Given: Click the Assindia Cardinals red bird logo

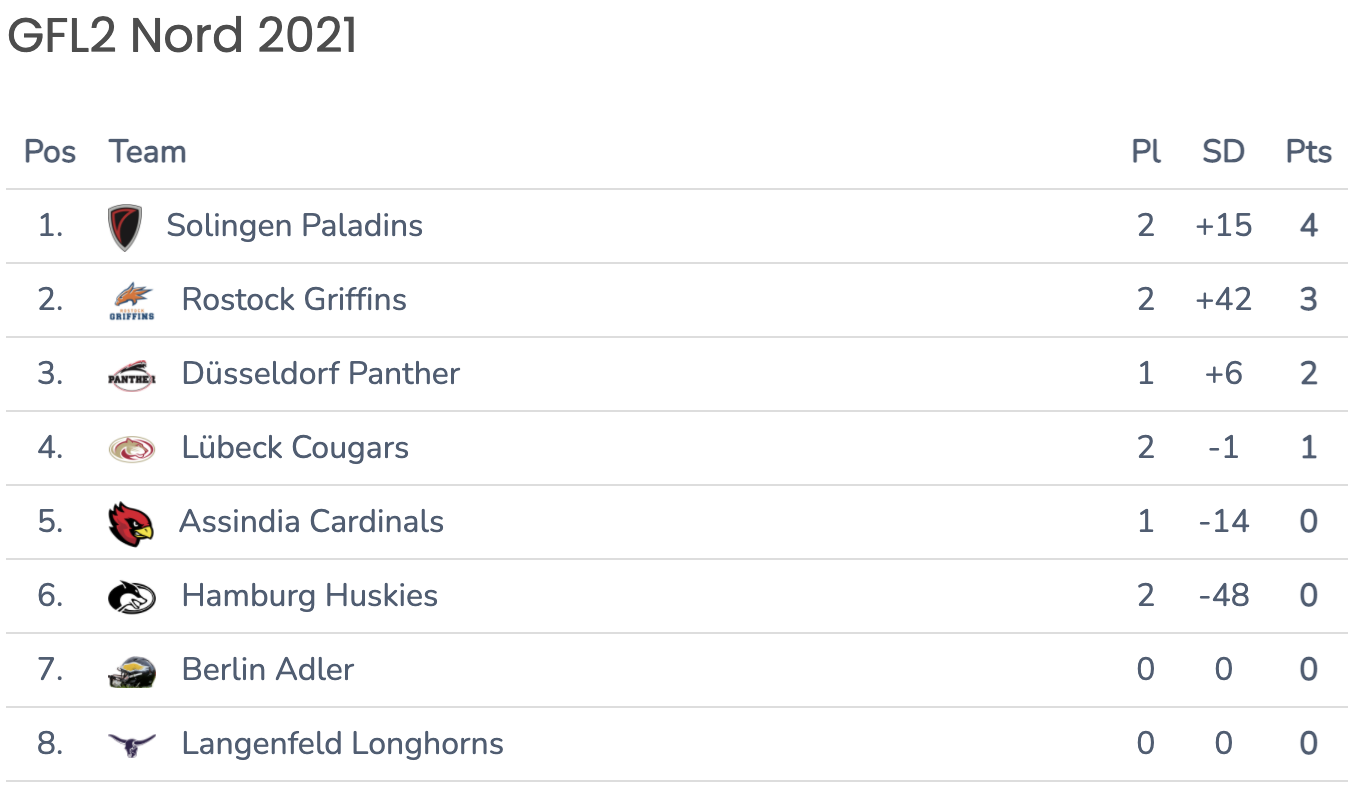Looking at the screenshot, I should click(131, 523).
